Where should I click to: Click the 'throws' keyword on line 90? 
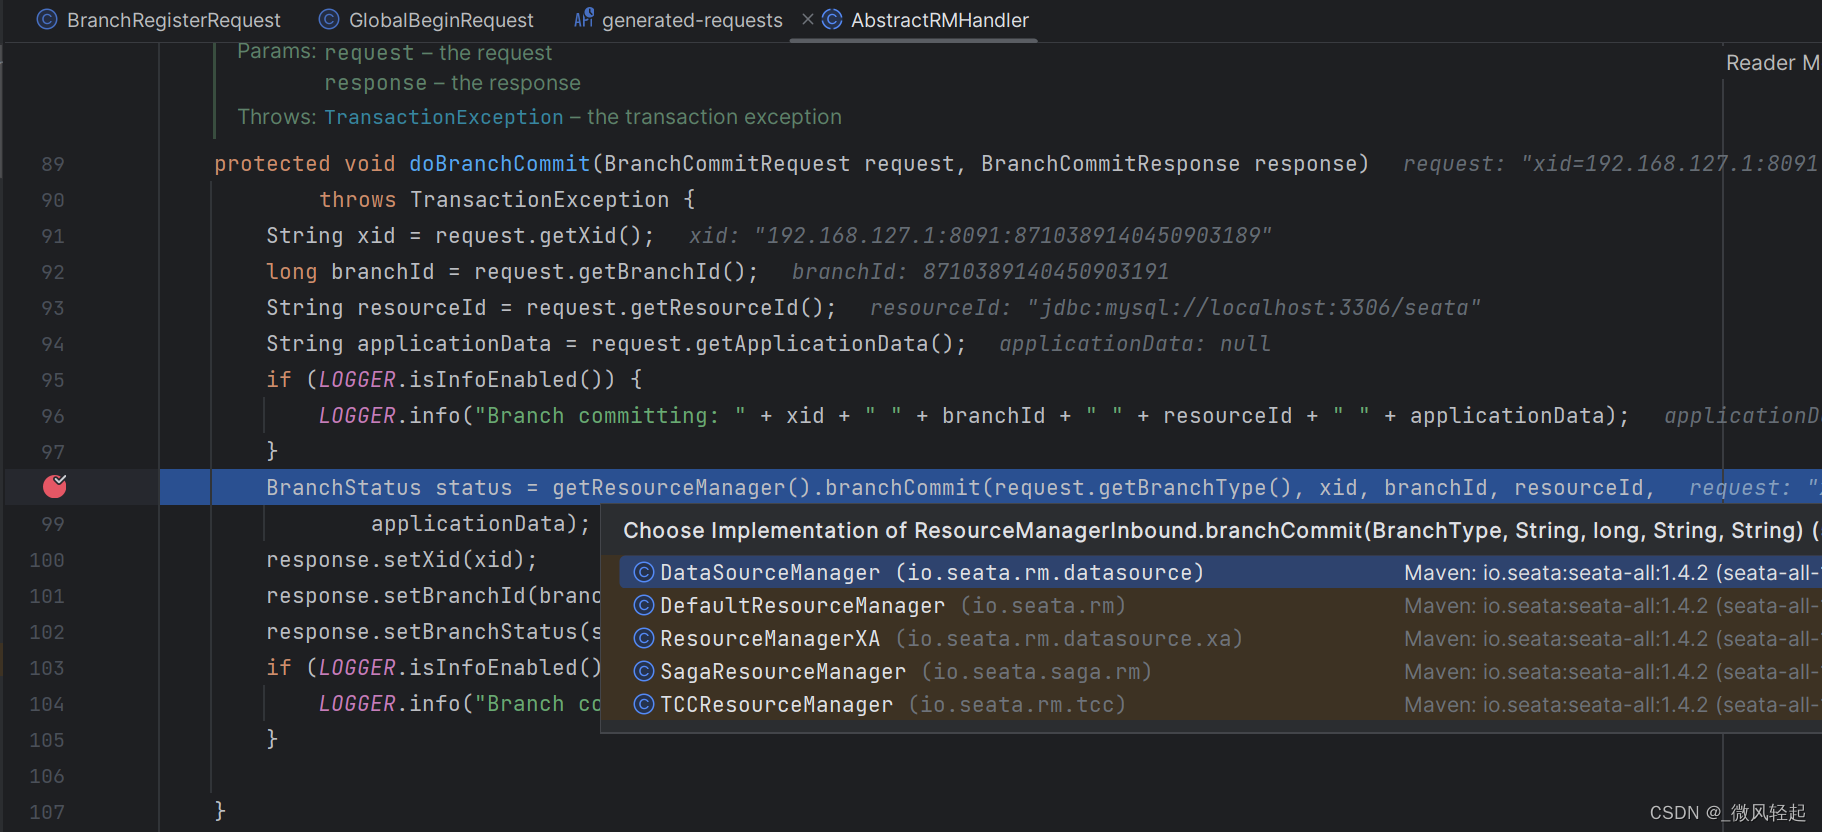click(x=357, y=200)
